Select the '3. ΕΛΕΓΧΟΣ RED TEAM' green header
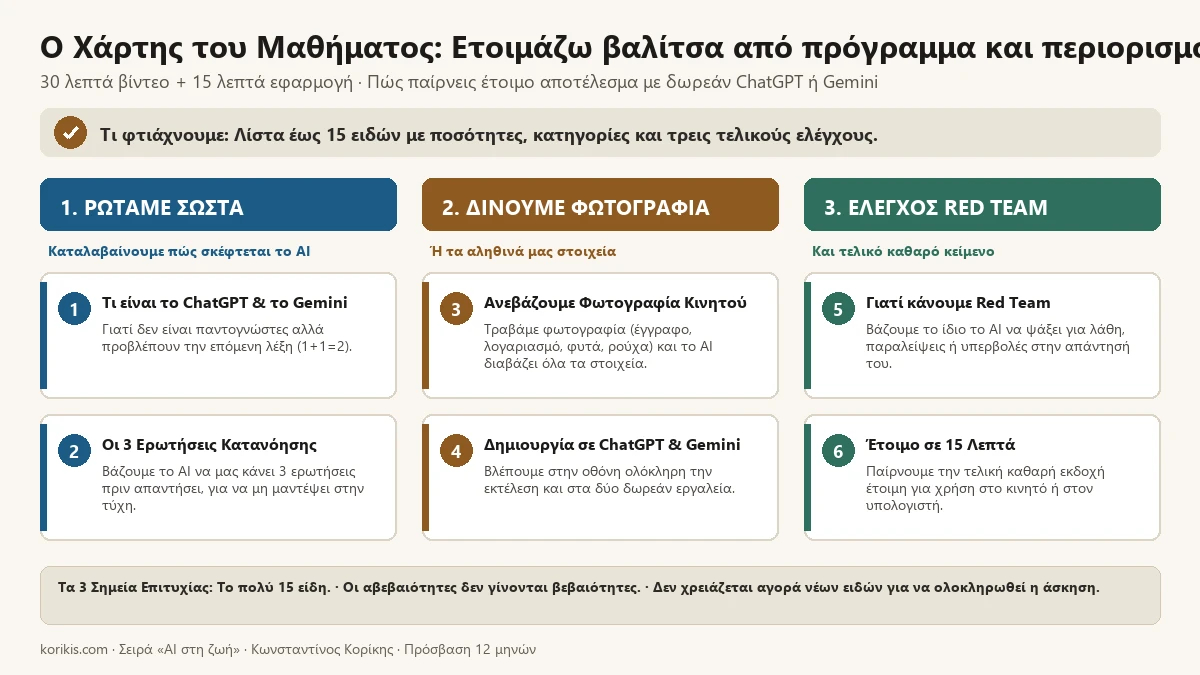Viewport: 1200px width, 675px height. click(x=982, y=205)
